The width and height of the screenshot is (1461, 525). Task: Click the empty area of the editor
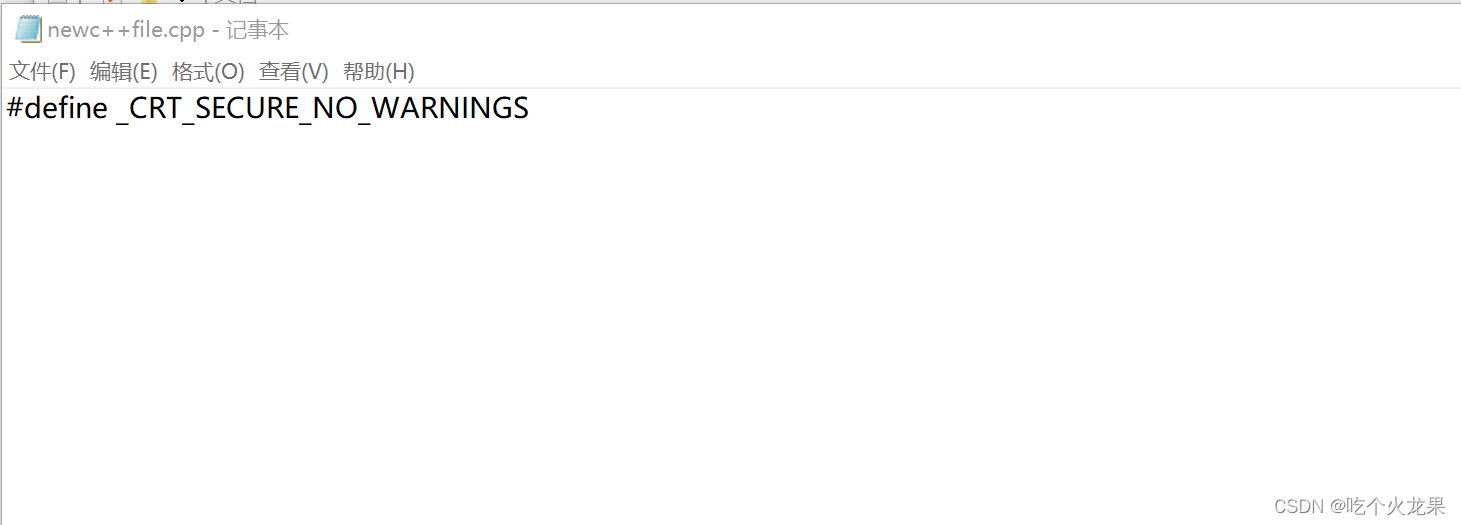pos(700,300)
